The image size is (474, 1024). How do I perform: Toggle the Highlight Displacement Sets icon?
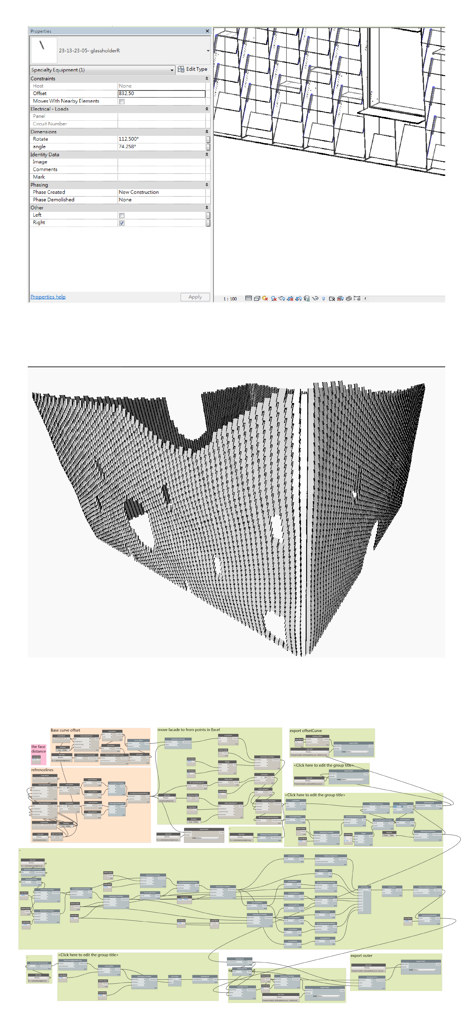coord(347,298)
